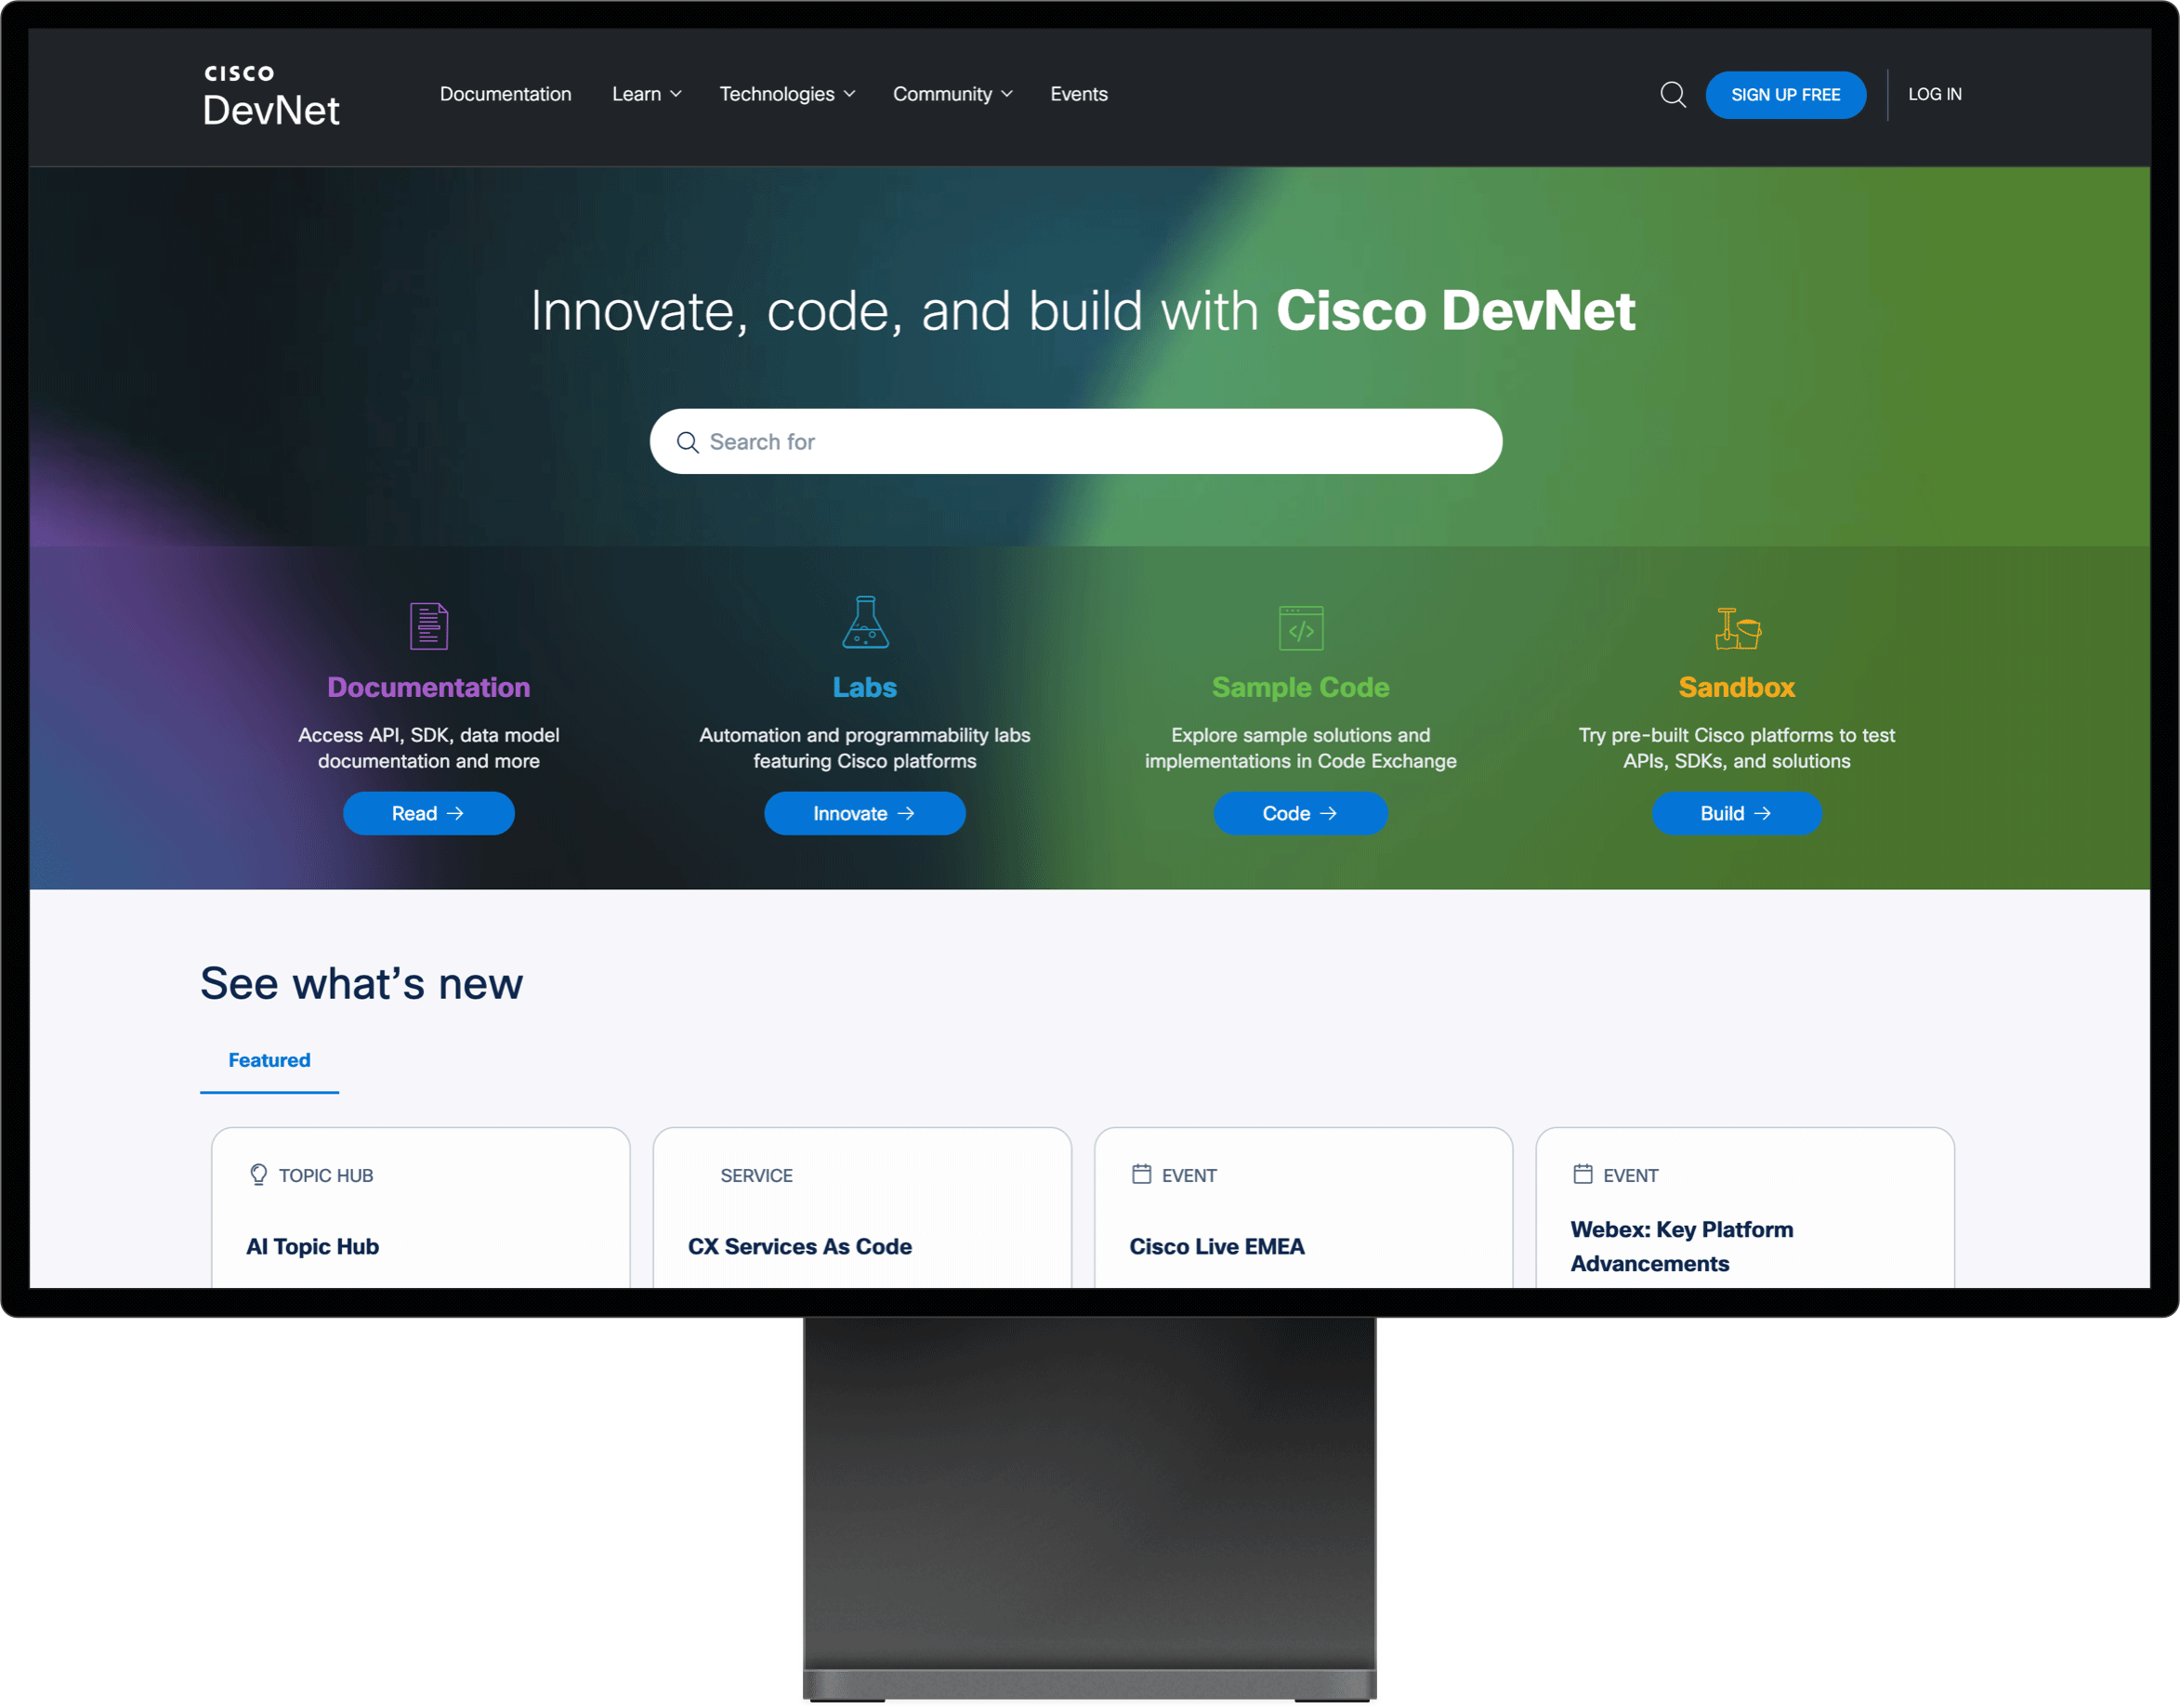Click the blue Labs heading
The image size is (2180, 1708).
865,687
